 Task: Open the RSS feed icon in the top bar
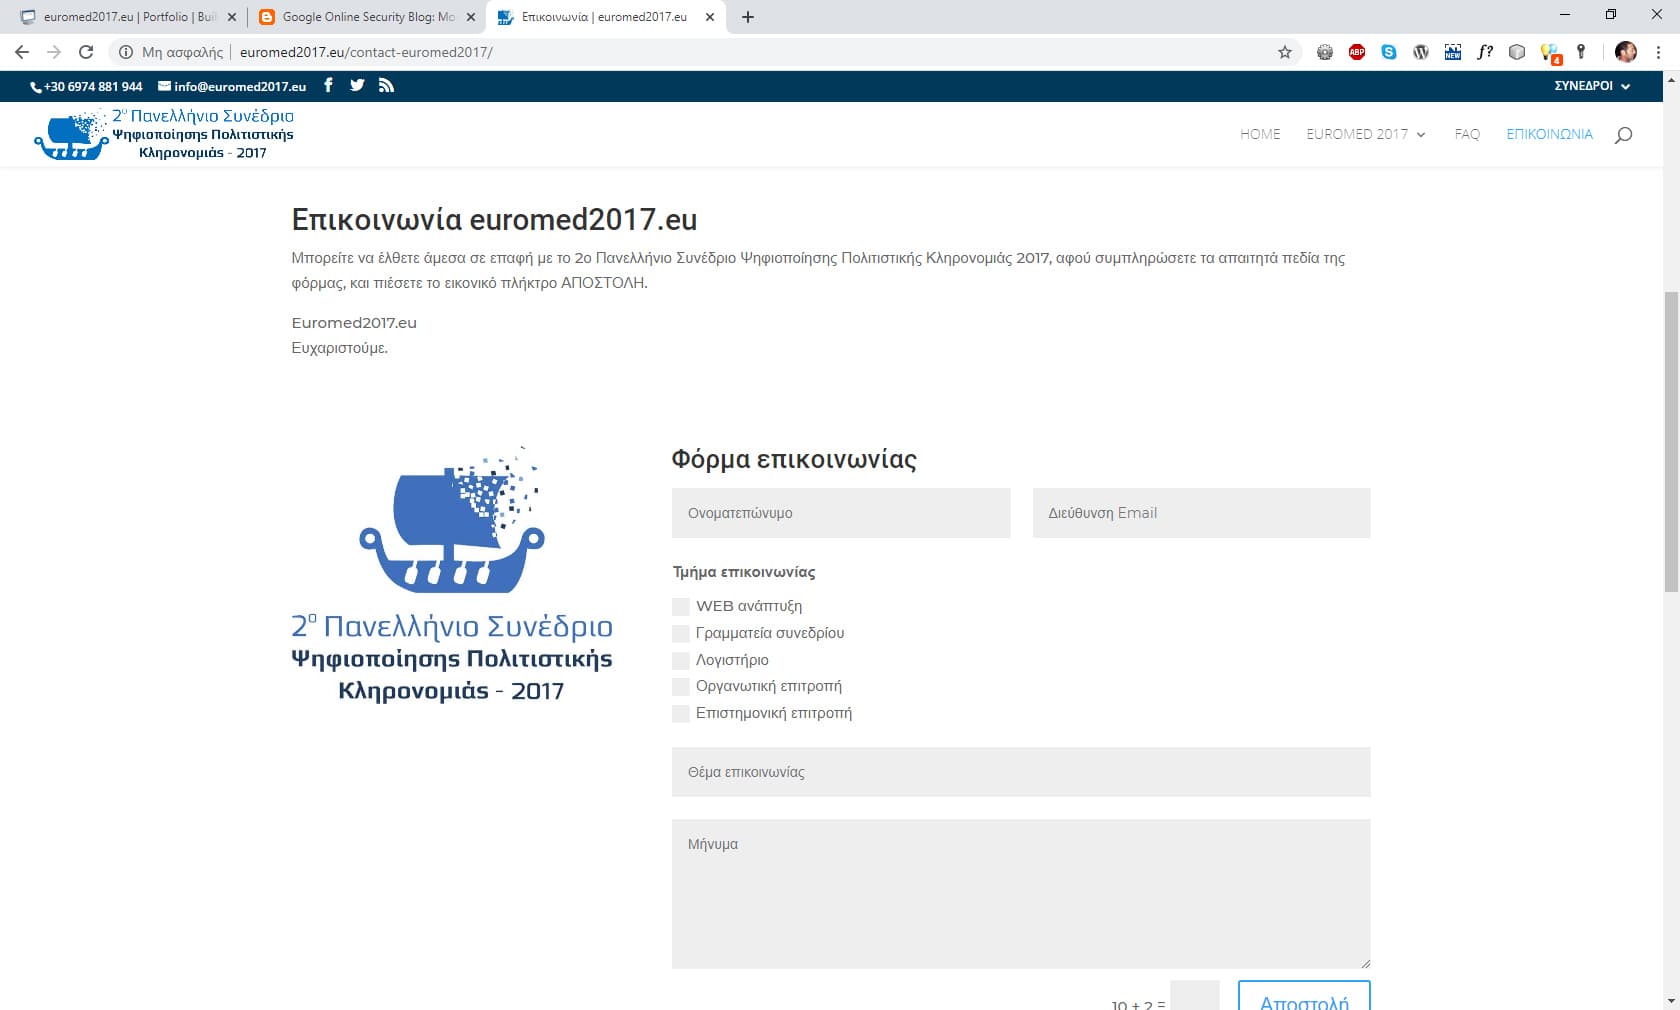coord(386,85)
